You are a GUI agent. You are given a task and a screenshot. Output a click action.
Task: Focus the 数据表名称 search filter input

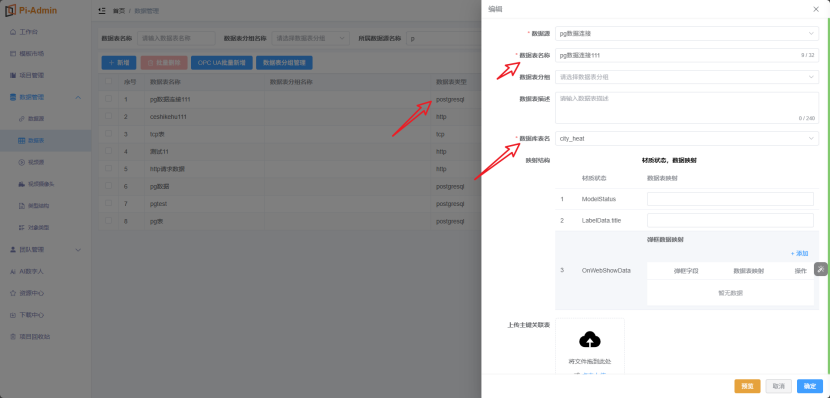pos(176,38)
